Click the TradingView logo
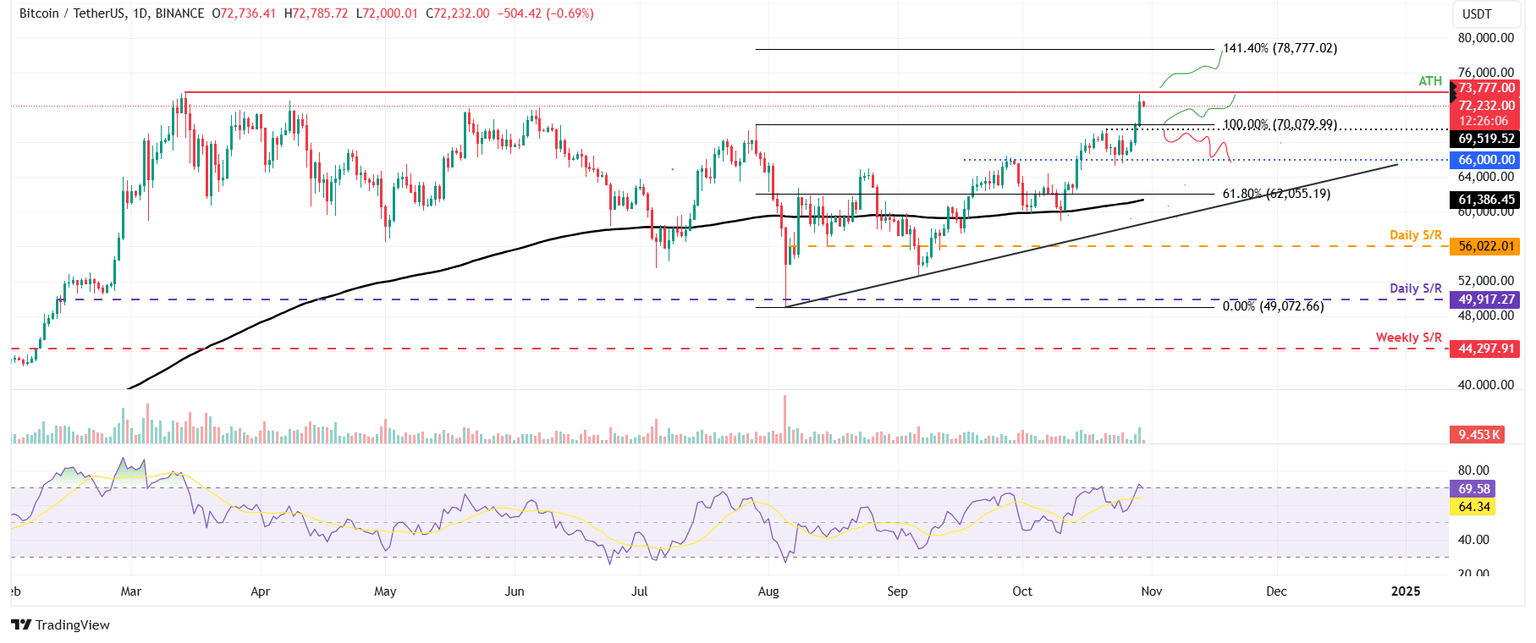1536x643 pixels. [60, 625]
